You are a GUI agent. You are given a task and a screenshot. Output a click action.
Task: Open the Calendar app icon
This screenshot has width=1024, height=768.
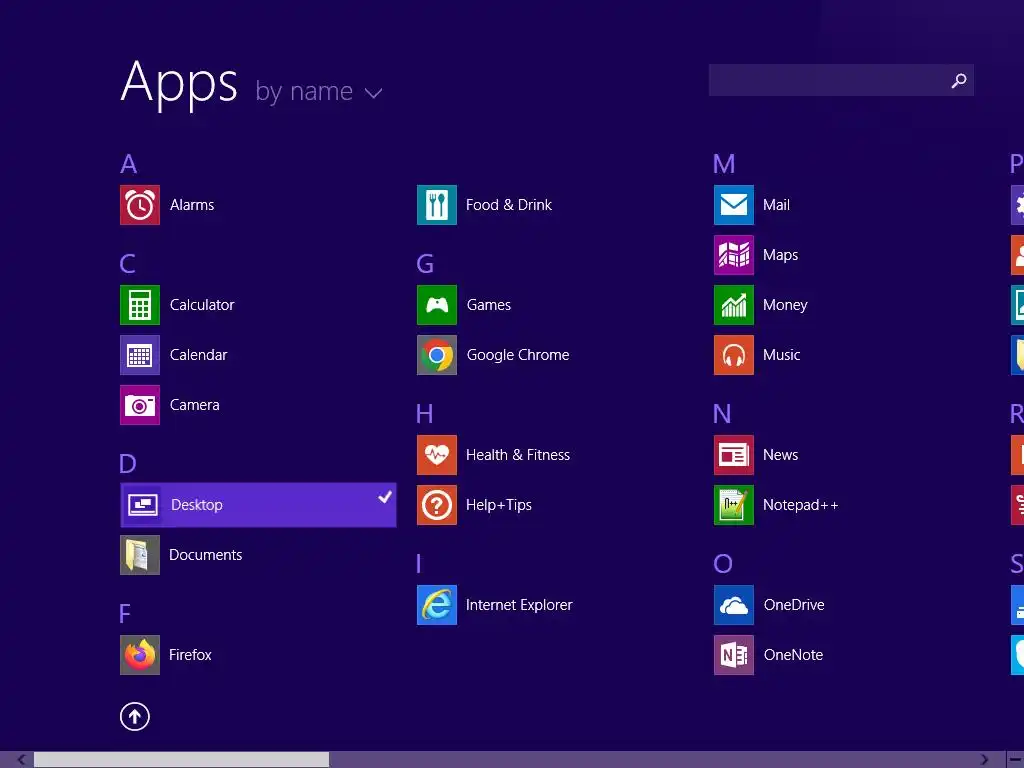point(140,355)
